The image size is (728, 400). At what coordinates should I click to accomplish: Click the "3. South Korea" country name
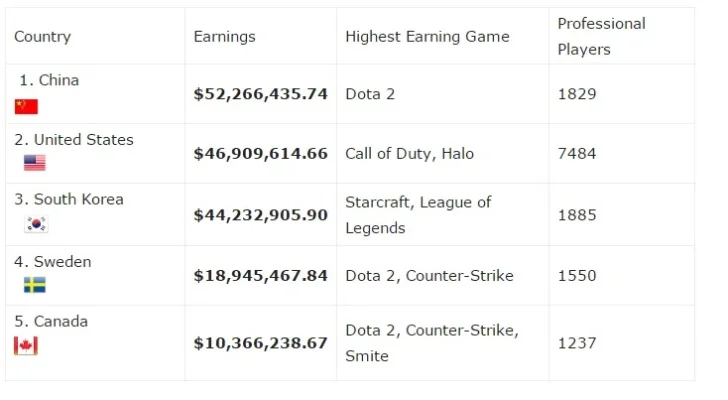(69, 199)
